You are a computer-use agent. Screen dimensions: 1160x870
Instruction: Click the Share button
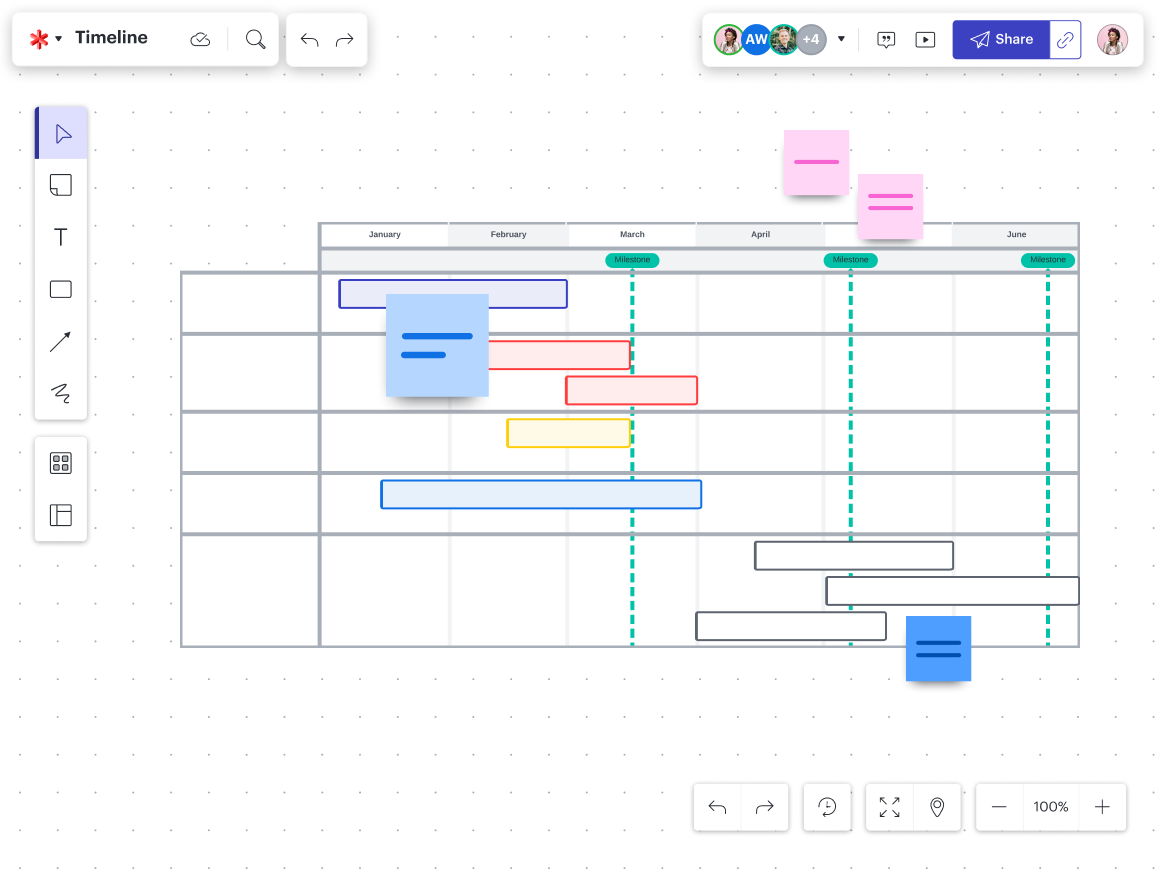1001,40
